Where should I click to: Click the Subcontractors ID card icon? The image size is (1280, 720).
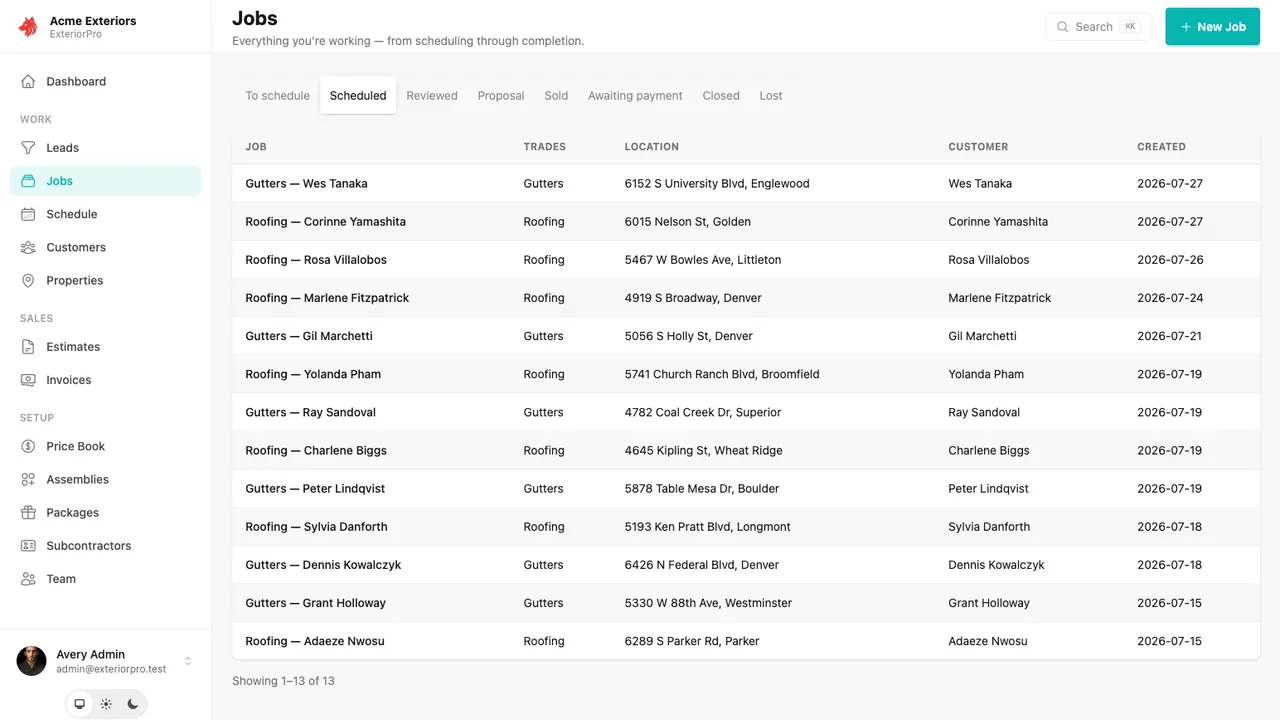28,546
